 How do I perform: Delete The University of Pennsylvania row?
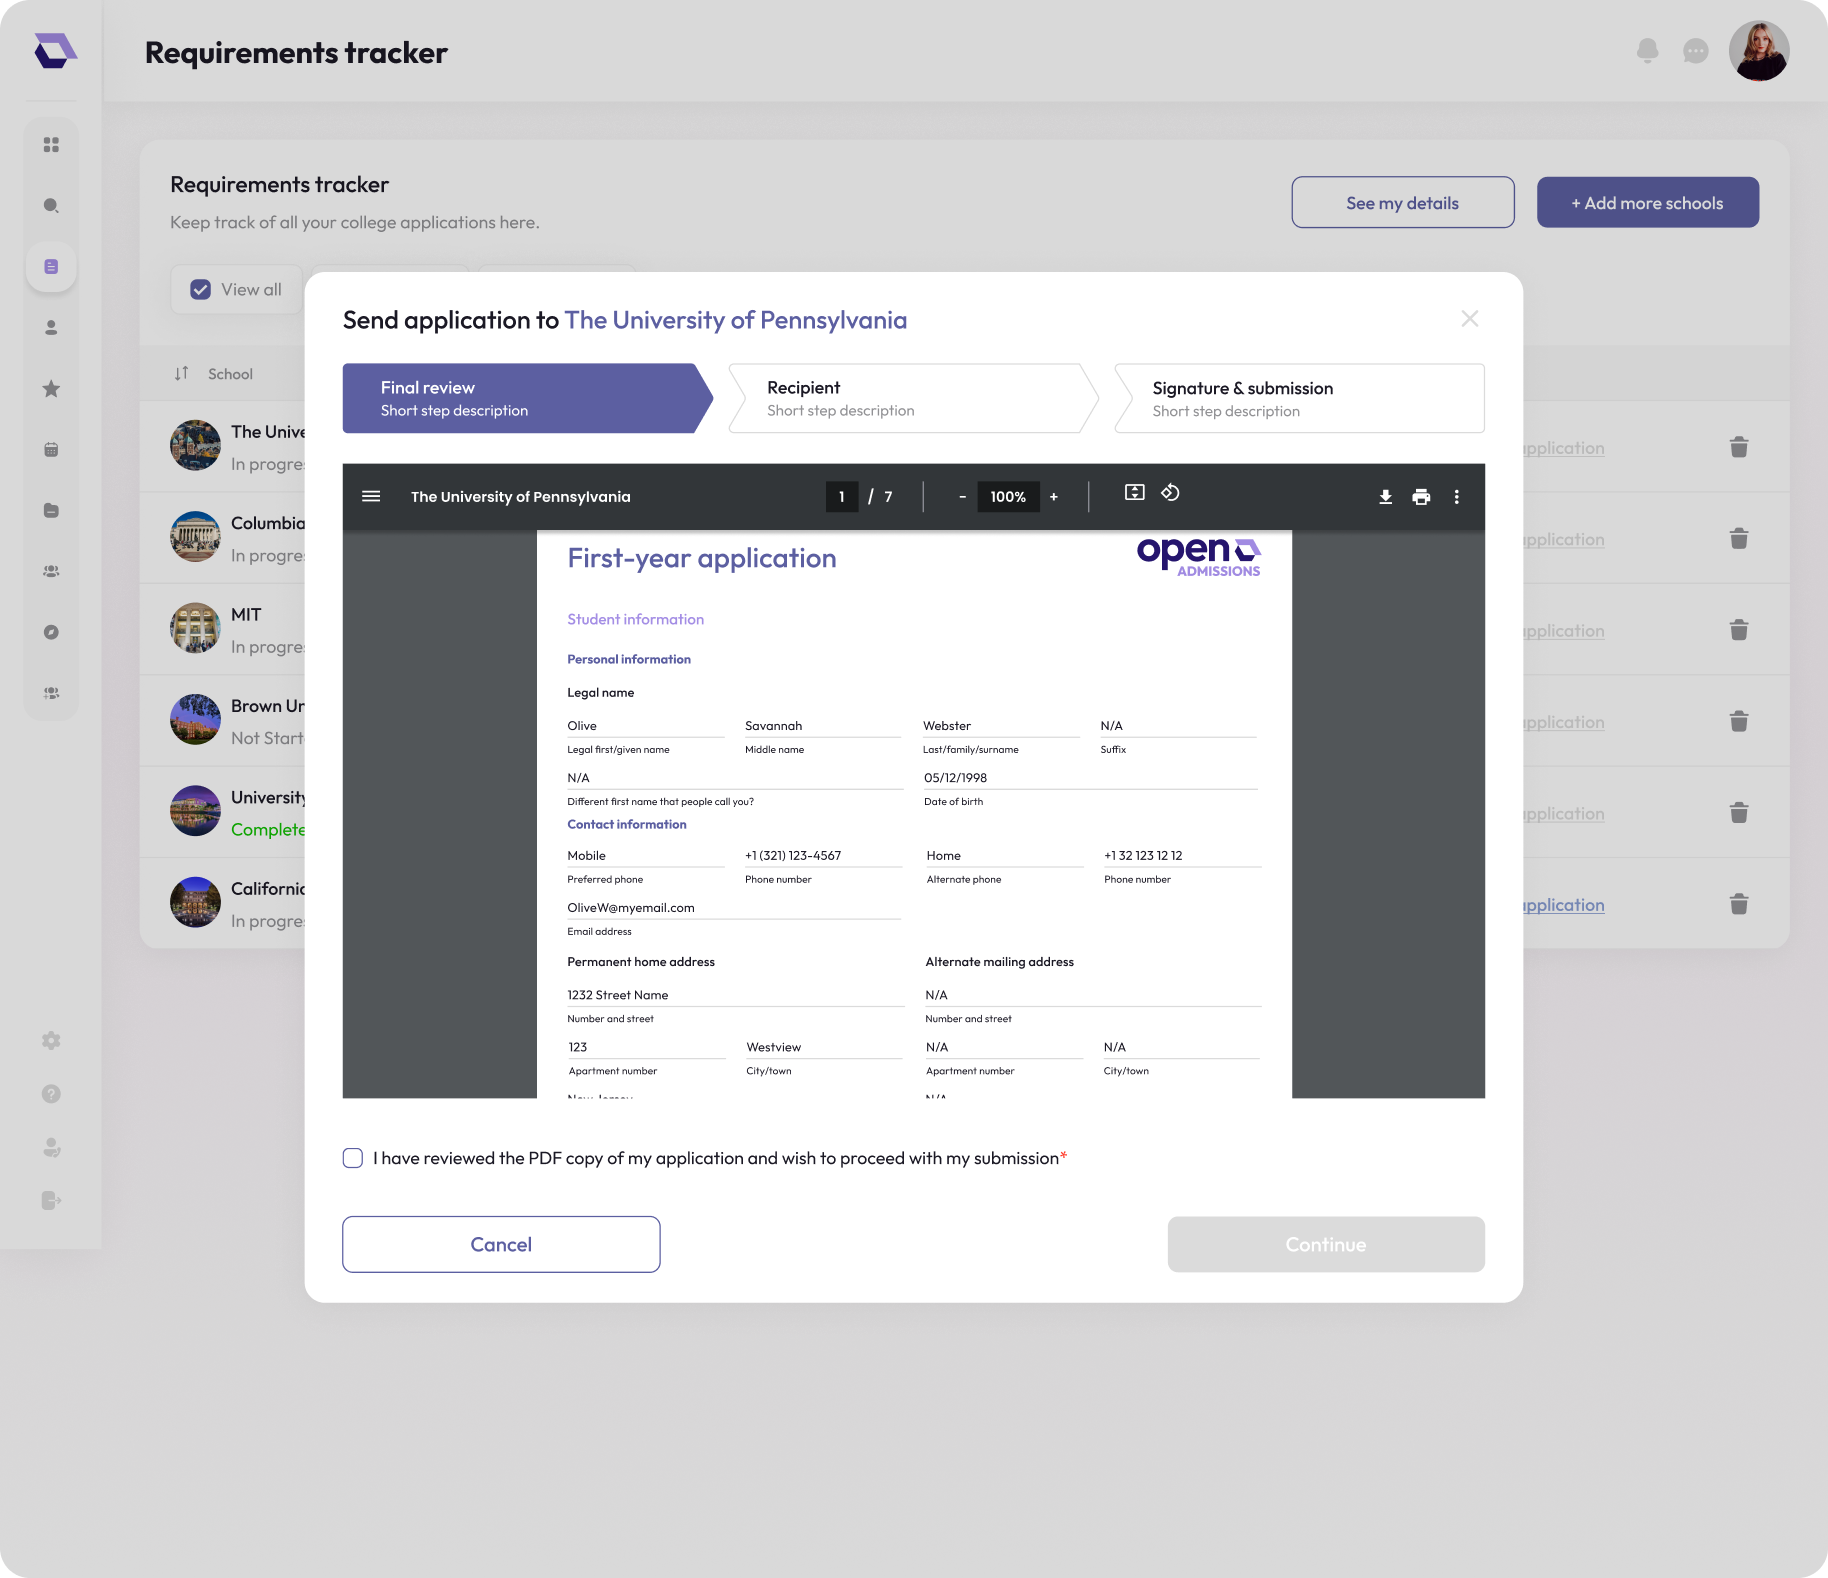pyautogui.click(x=1739, y=447)
